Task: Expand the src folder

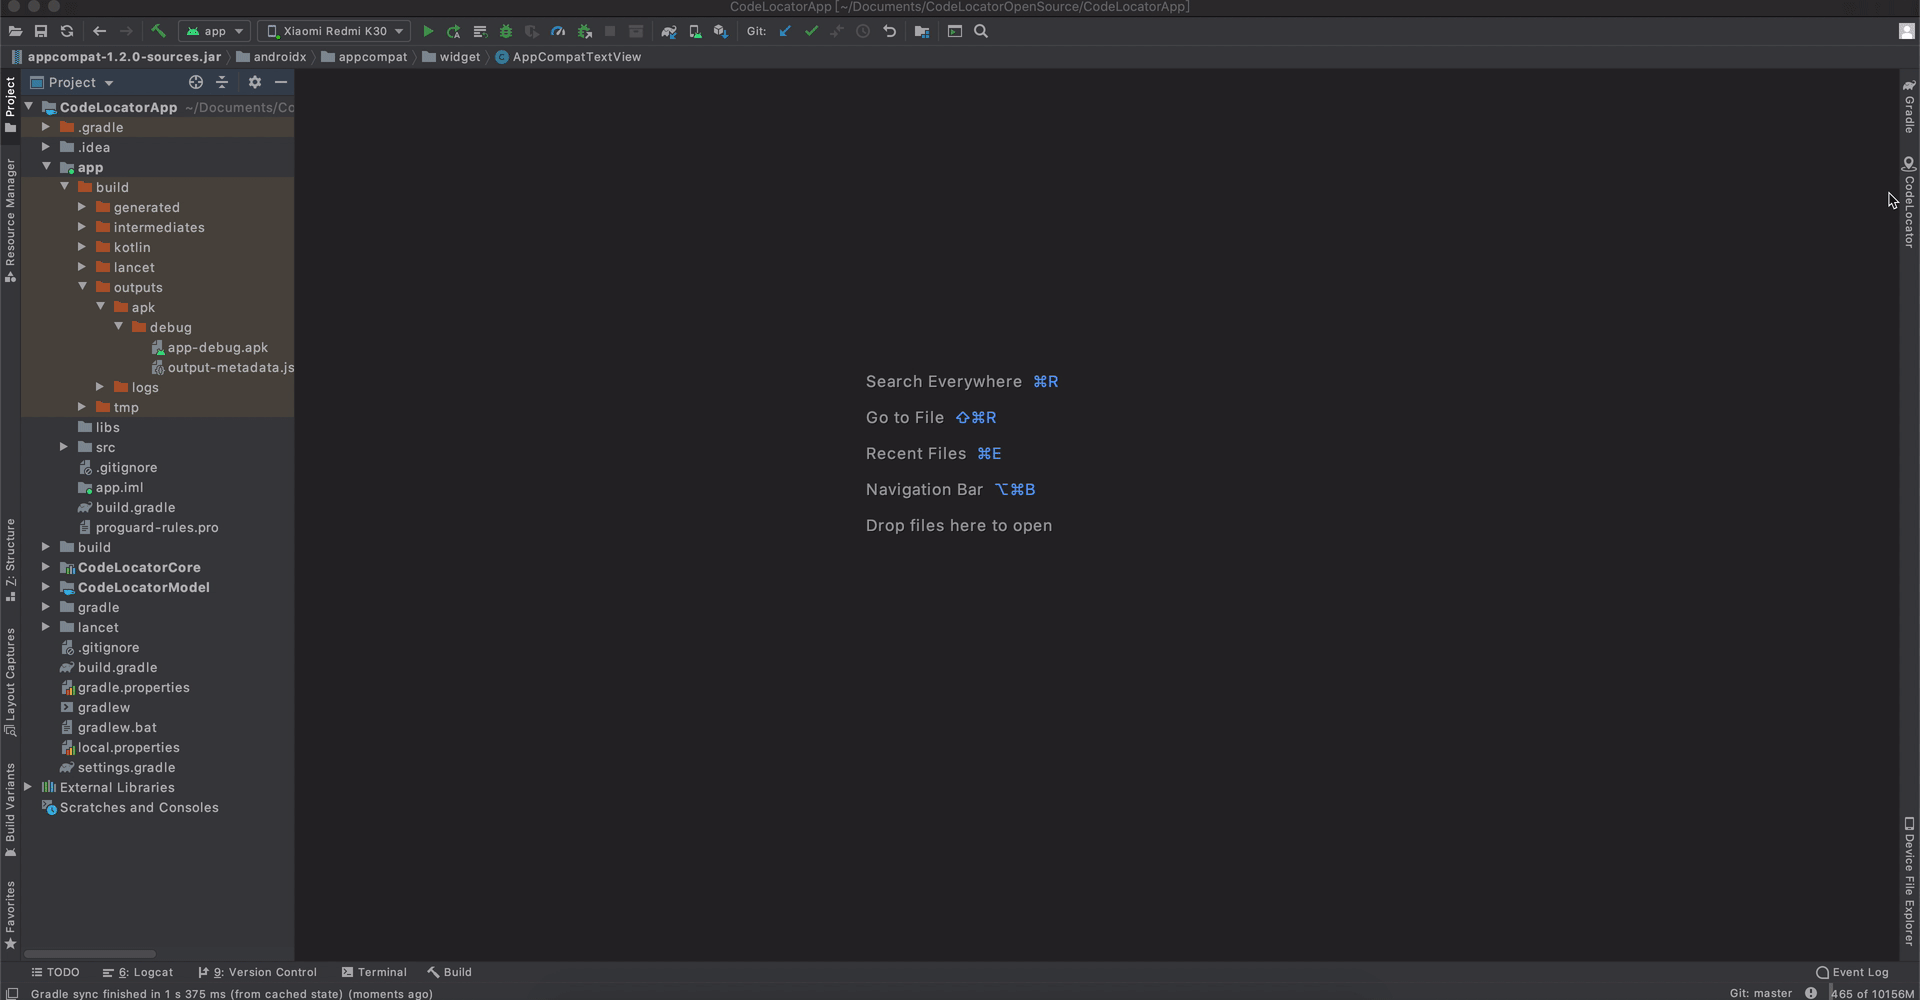Action: [x=64, y=447]
